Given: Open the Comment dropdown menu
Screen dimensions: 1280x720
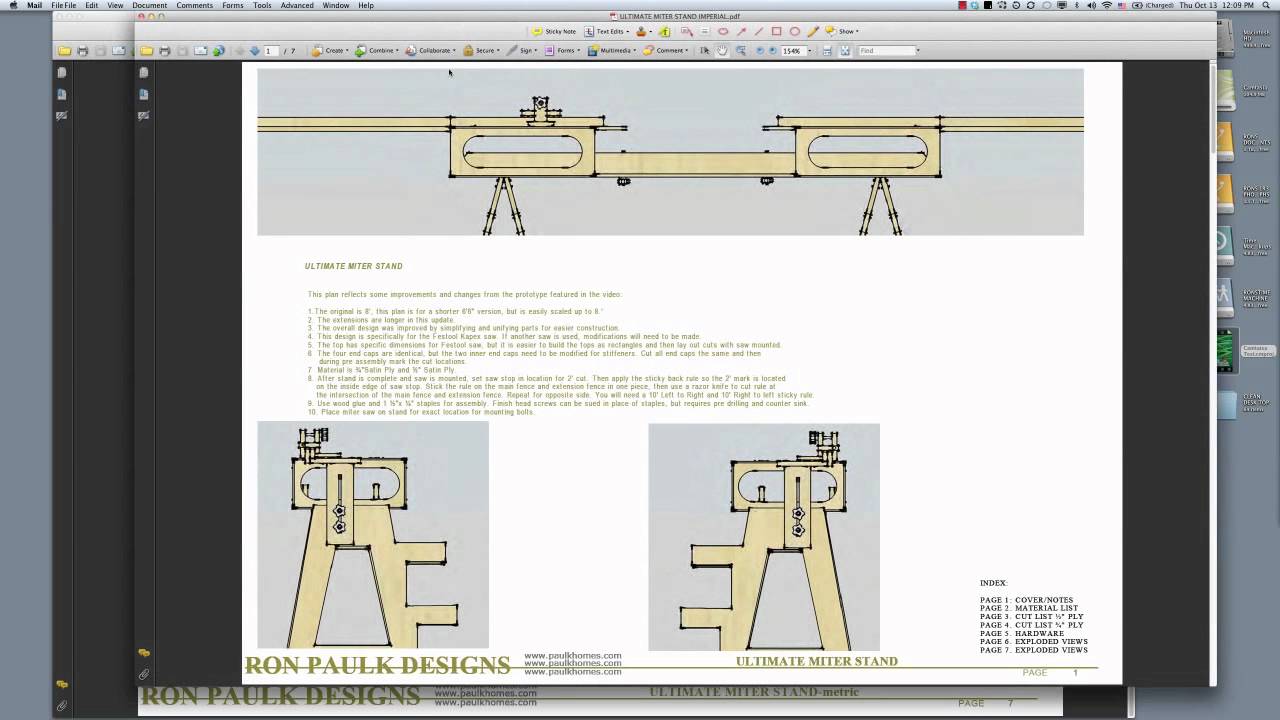Looking at the screenshot, I should [x=666, y=50].
